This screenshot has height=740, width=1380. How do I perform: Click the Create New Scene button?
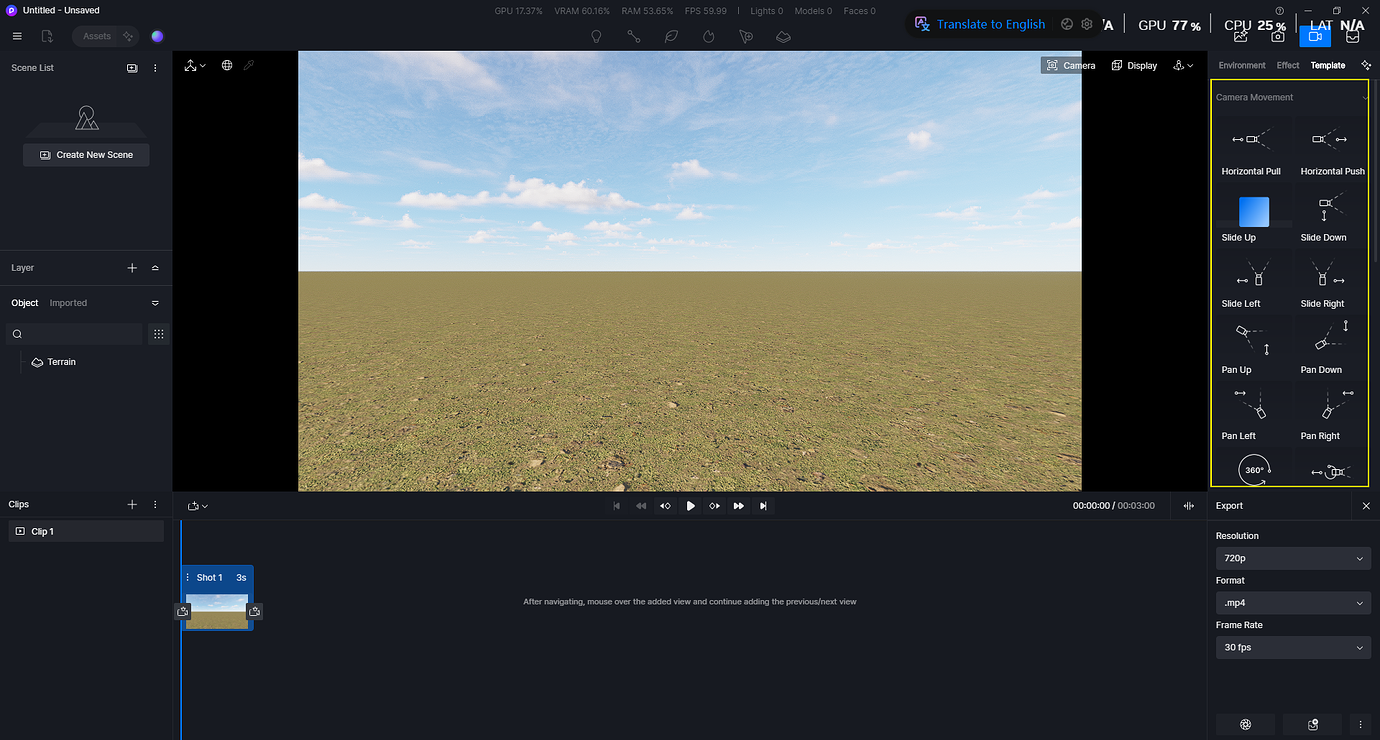point(86,154)
